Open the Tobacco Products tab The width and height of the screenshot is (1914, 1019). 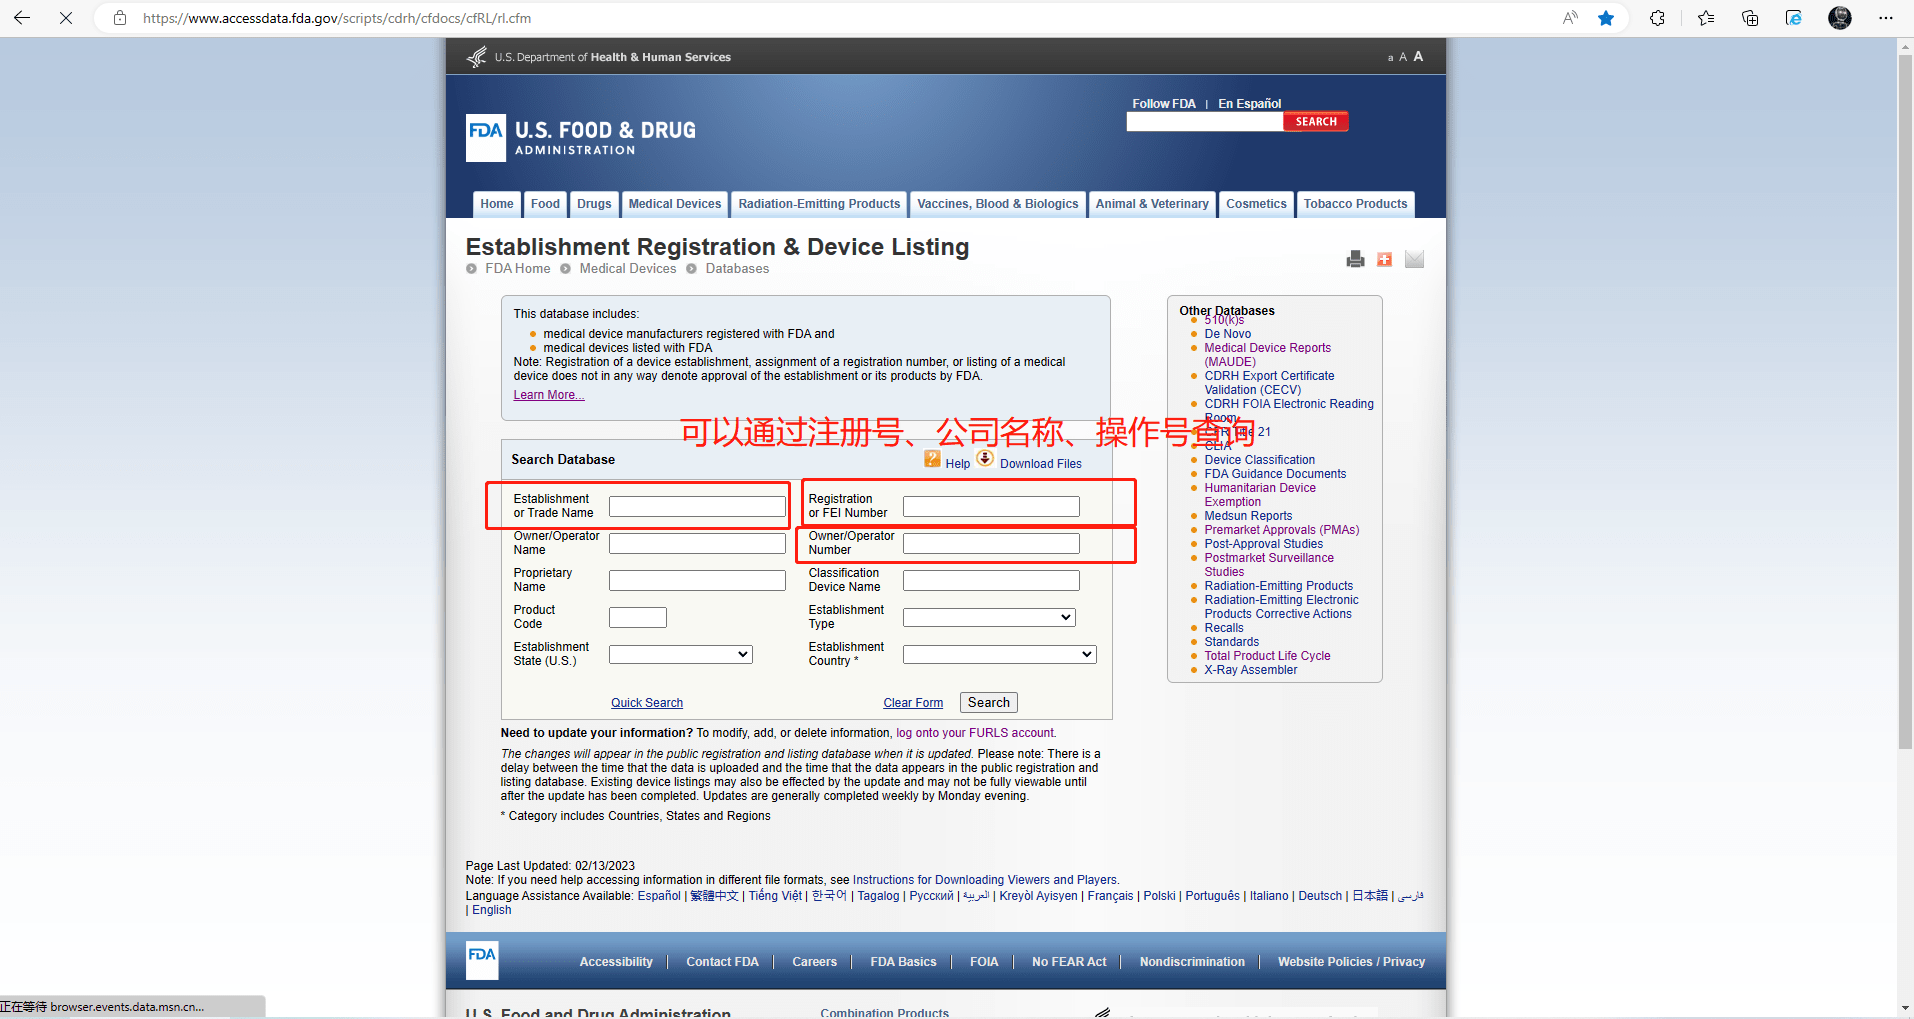coord(1355,204)
